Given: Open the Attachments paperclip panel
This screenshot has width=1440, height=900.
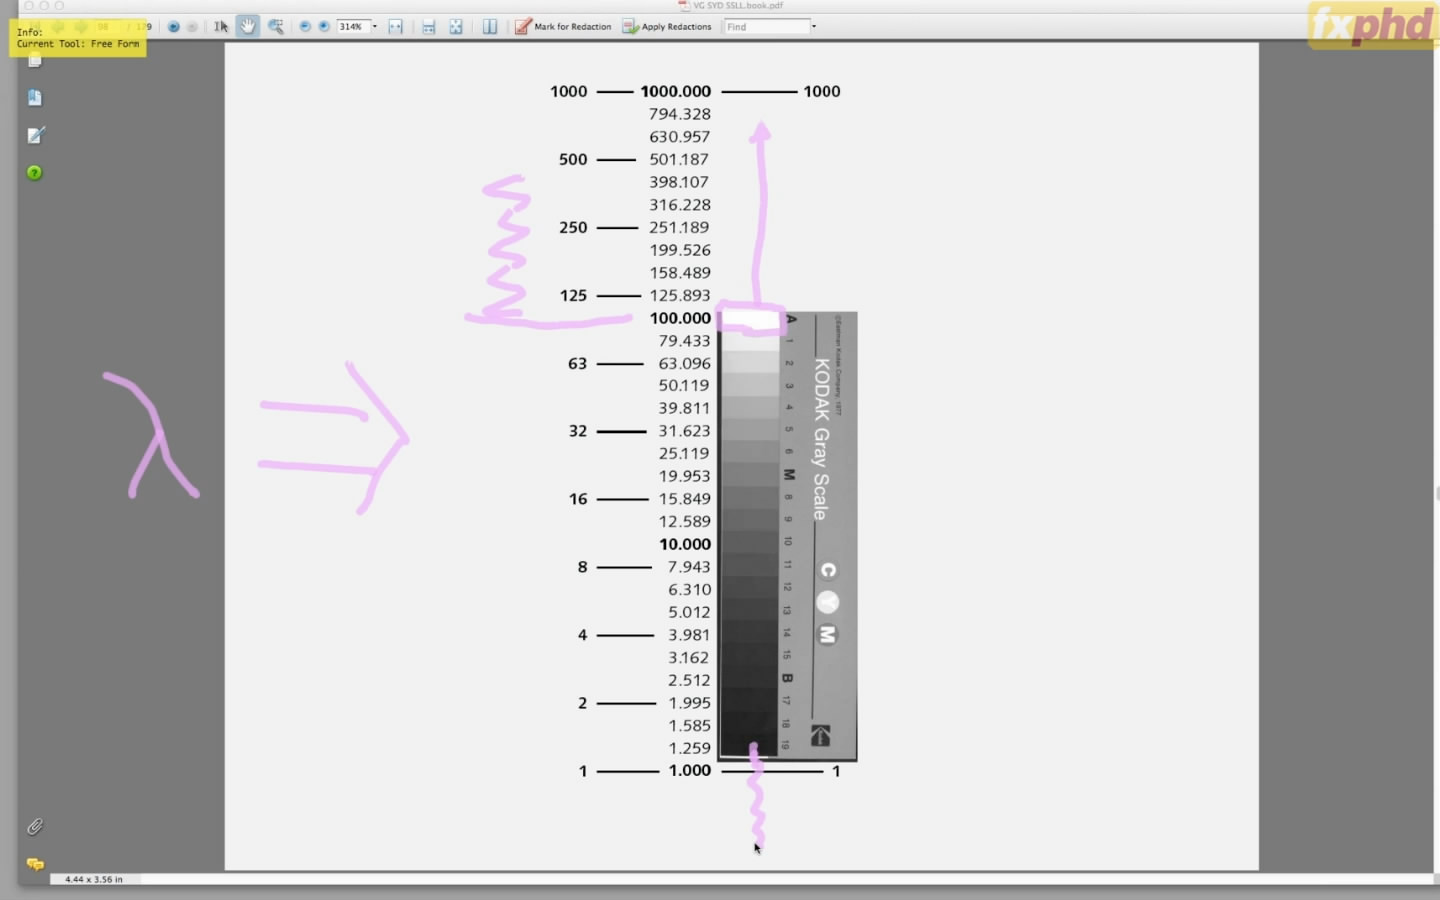Looking at the screenshot, I should [35, 826].
